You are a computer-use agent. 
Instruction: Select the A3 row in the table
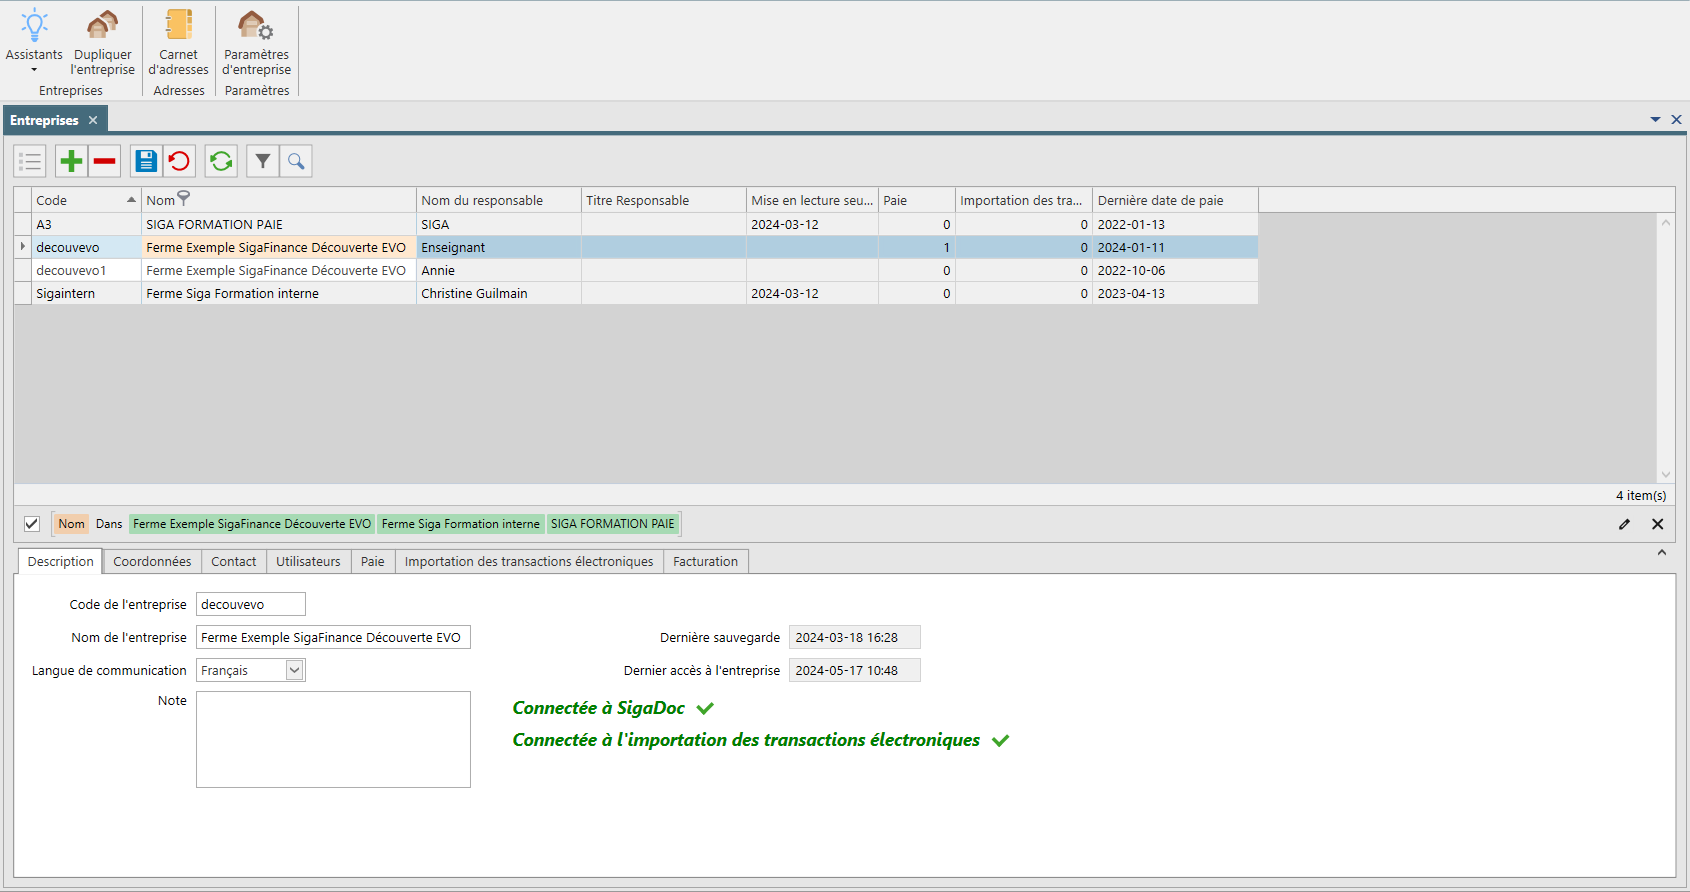pos(636,225)
